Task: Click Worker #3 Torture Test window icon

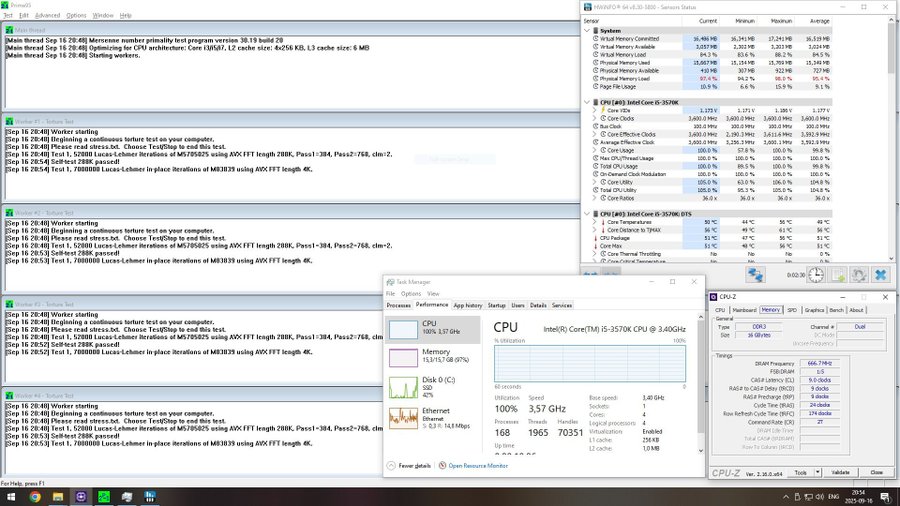Action: 9,304
